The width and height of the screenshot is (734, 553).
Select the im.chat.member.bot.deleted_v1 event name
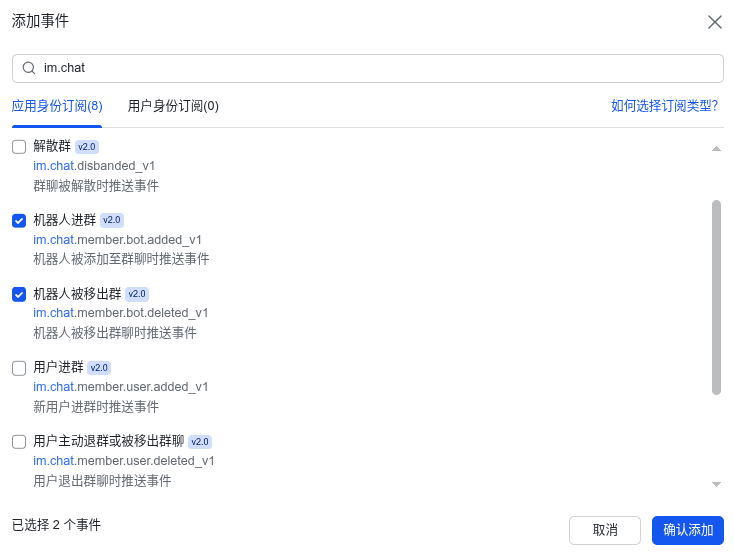(120, 313)
